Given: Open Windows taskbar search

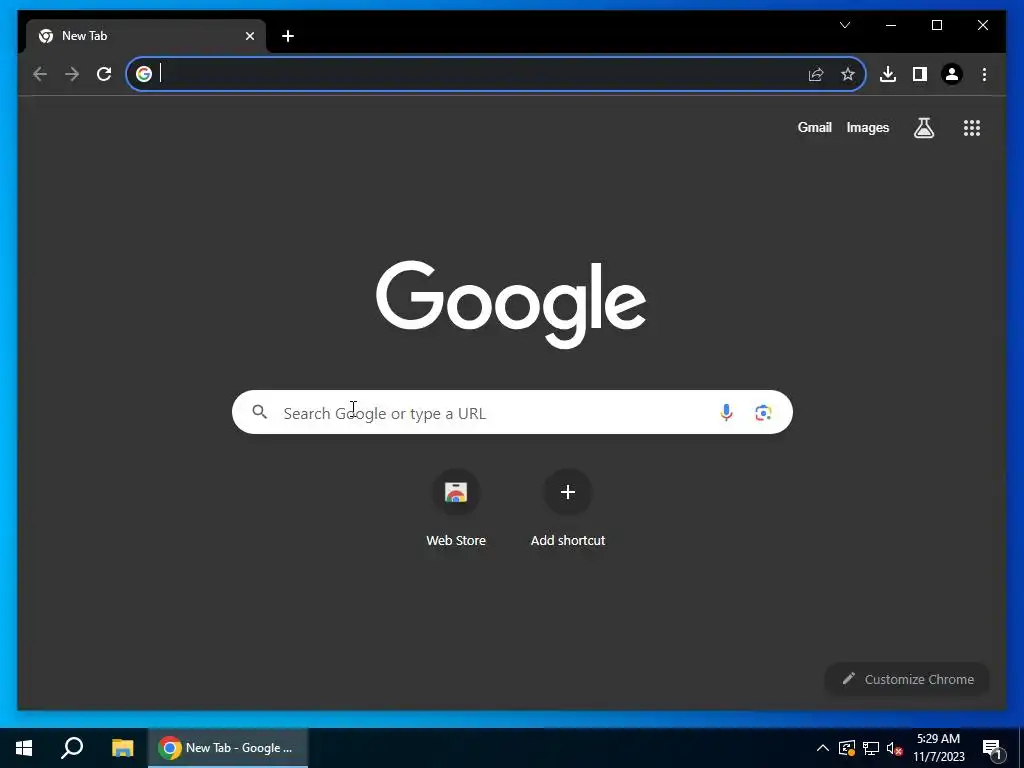Looking at the screenshot, I should pos(72,748).
